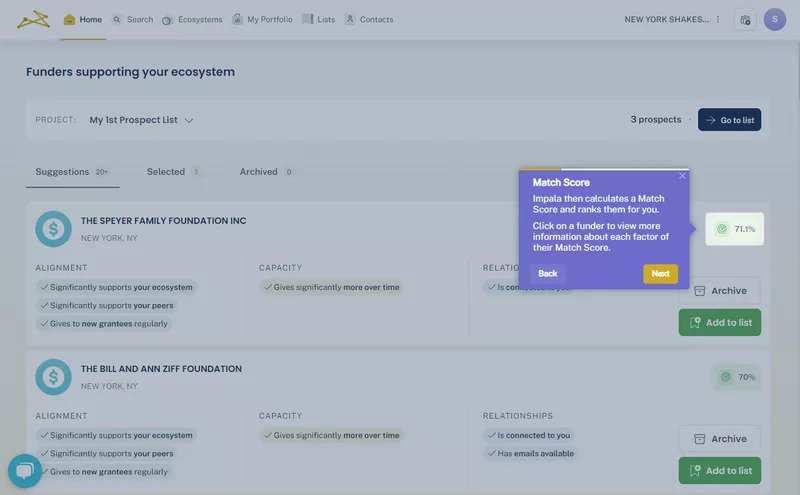Open the three-dot organization menu

718,20
